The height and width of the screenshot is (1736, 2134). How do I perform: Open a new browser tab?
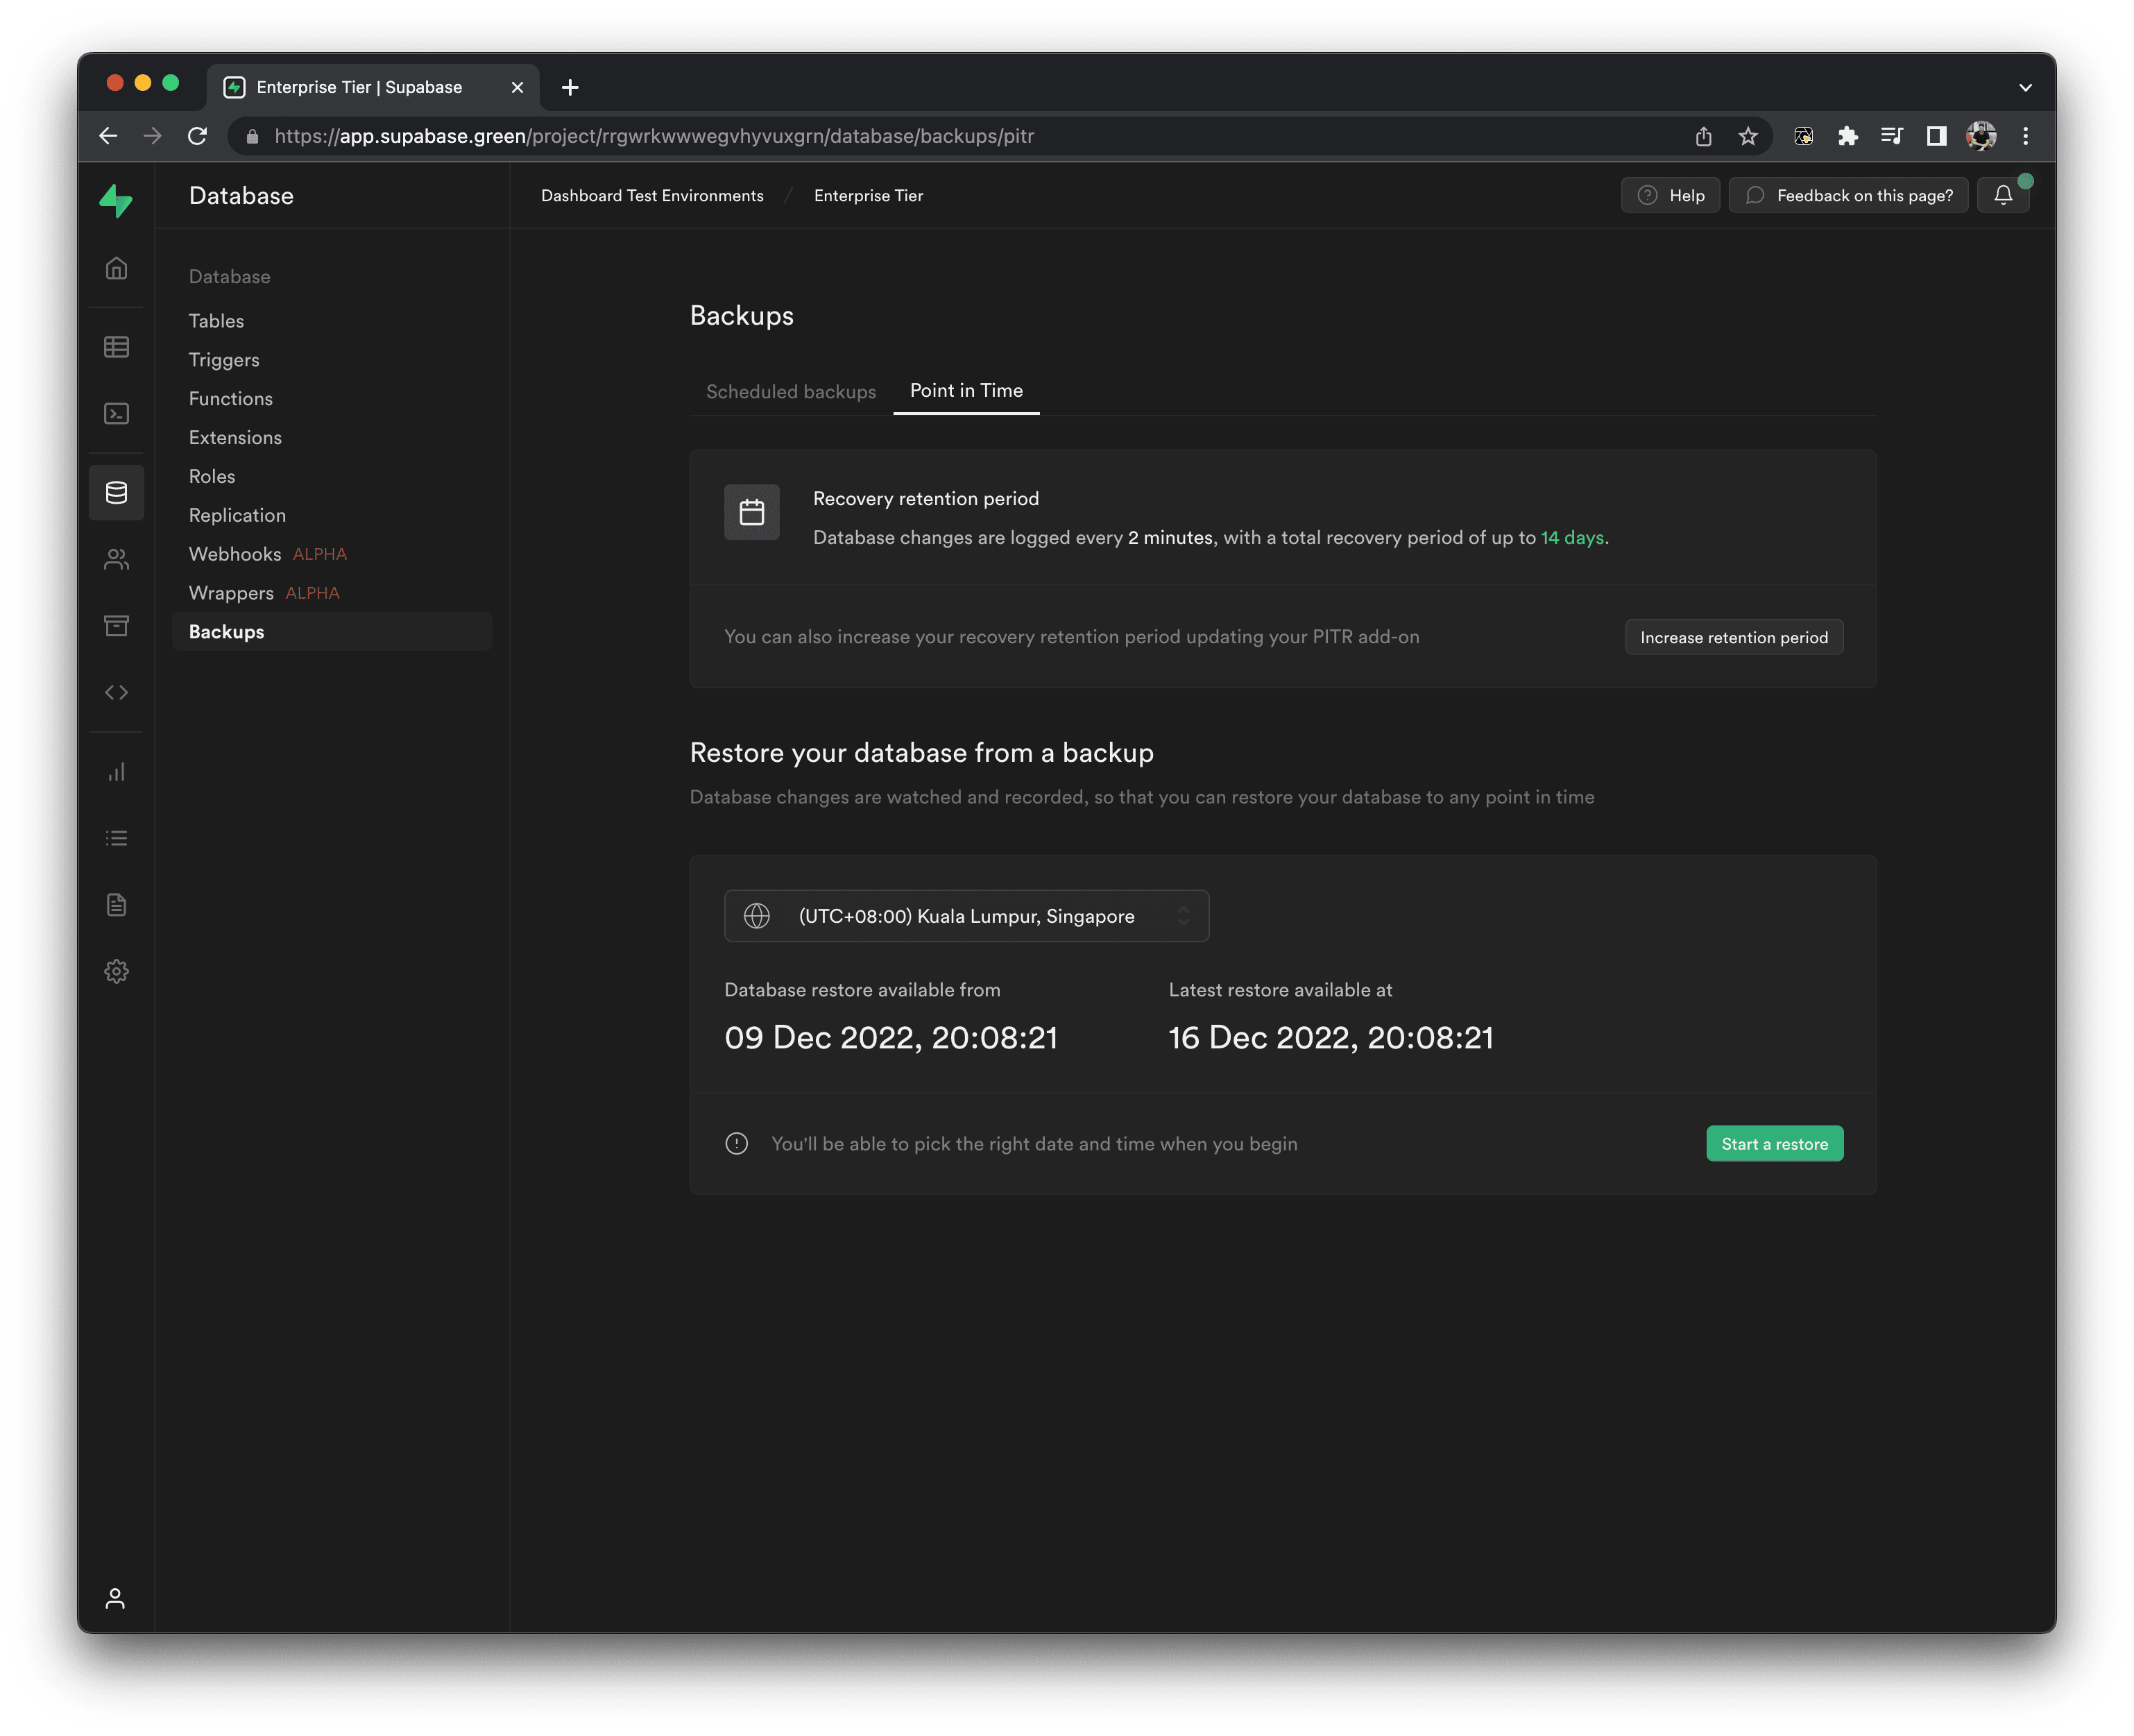(570, 87)
